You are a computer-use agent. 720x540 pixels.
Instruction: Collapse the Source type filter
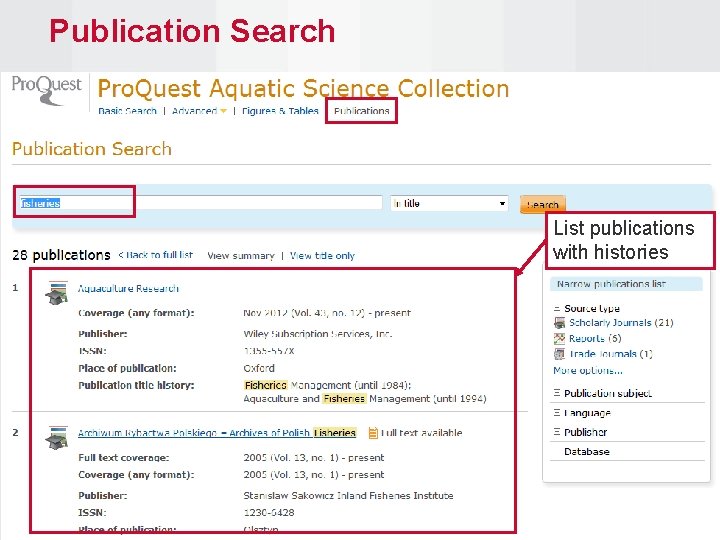click(586, 308)
